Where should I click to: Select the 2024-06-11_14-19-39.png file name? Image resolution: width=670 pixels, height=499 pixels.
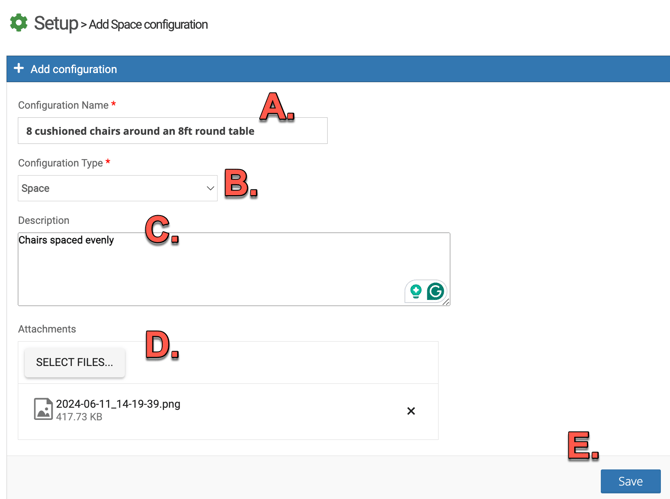[118, 404]
